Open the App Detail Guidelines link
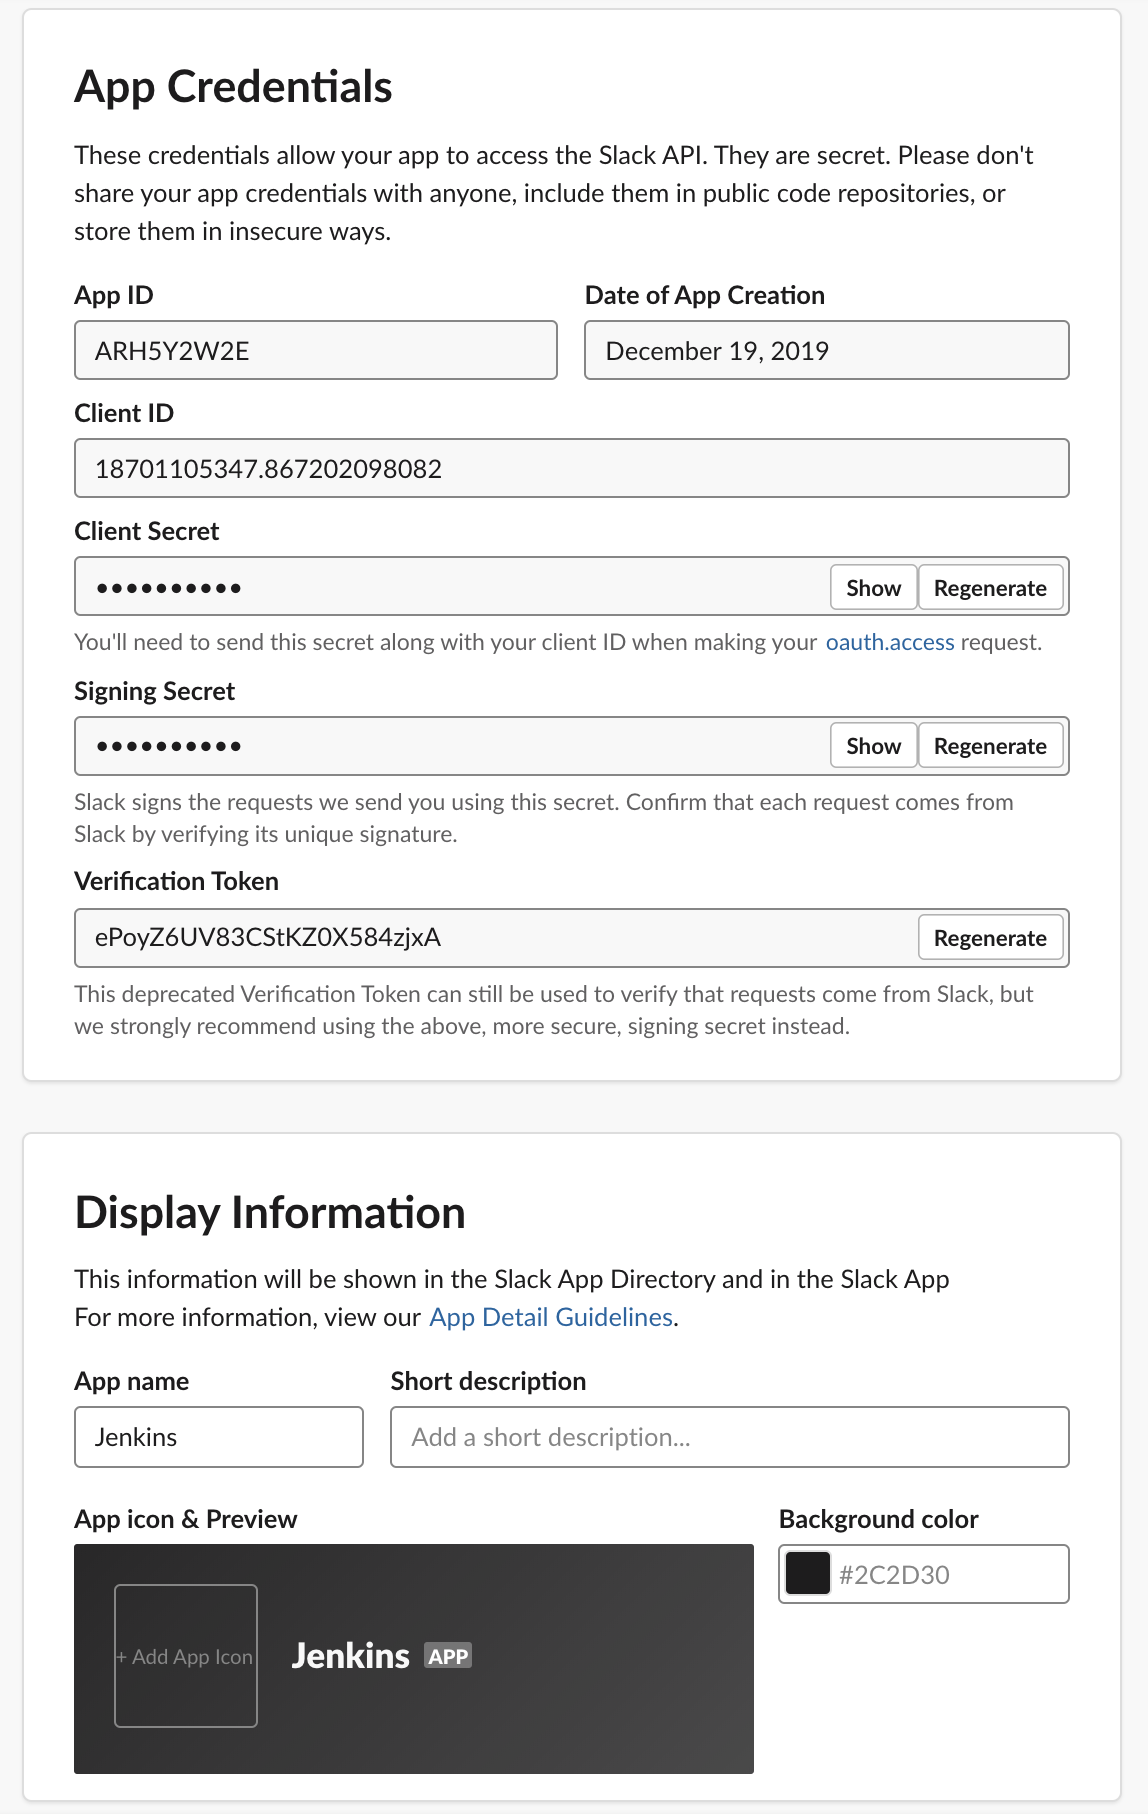Viewport: 1148px width, 1814px height. (551, 1317)
